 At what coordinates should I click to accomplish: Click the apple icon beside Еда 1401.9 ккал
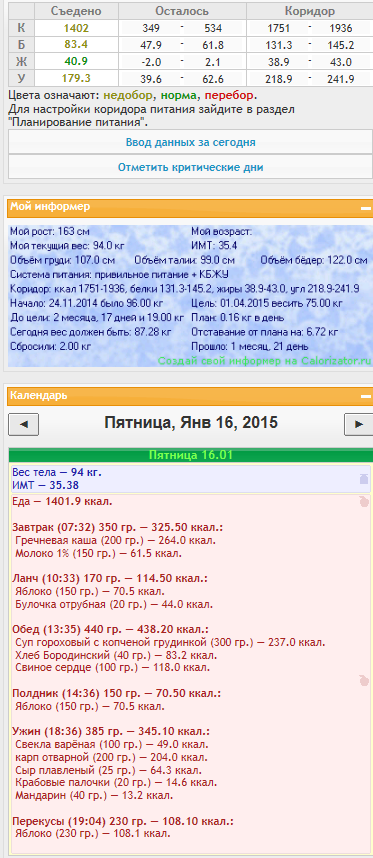(x=364, y=501)
